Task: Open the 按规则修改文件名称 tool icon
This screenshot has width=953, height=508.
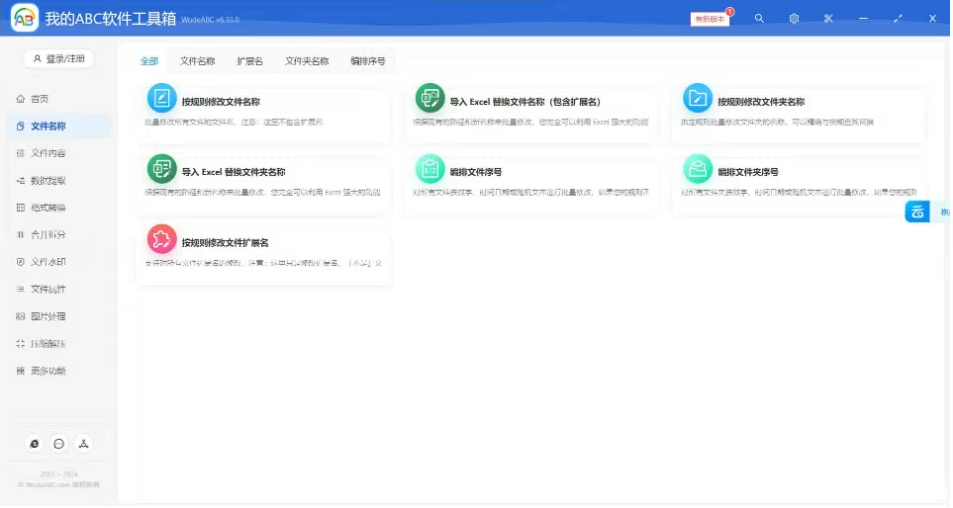Action: point(161,98)
